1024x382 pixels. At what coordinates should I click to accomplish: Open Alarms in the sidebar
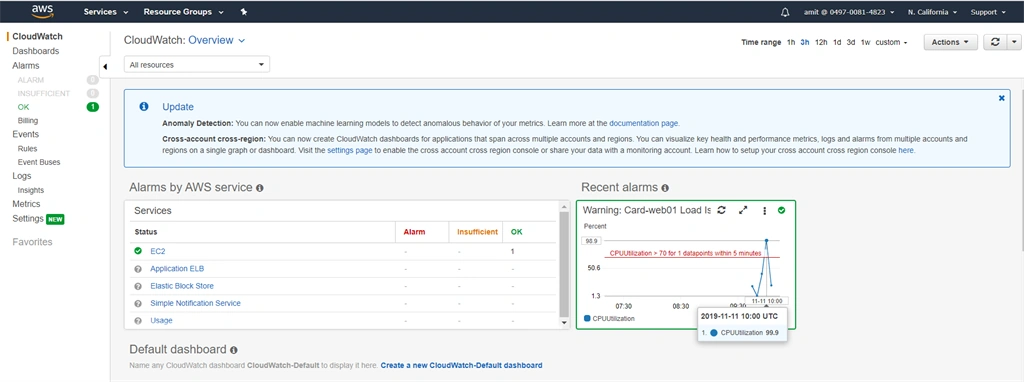point(26,65)
